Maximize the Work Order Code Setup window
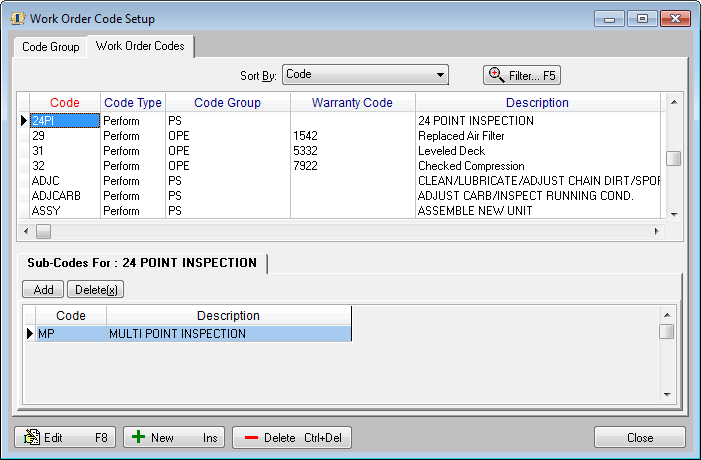The image size is (701, 460). 642,19
